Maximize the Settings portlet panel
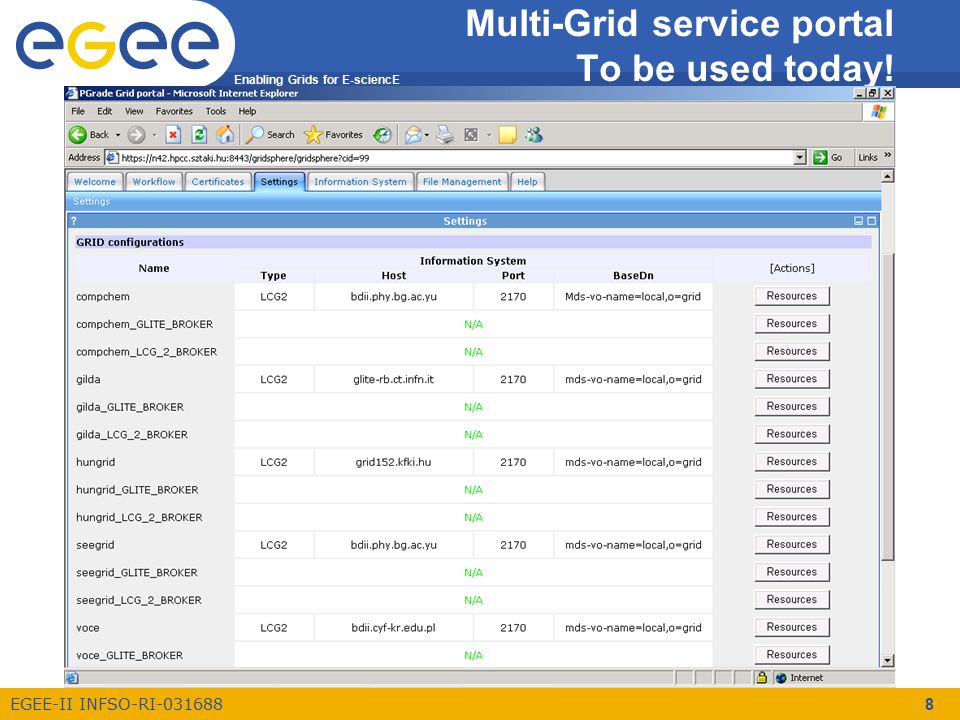Screen dimensions: 960x720 pos(872,221)
